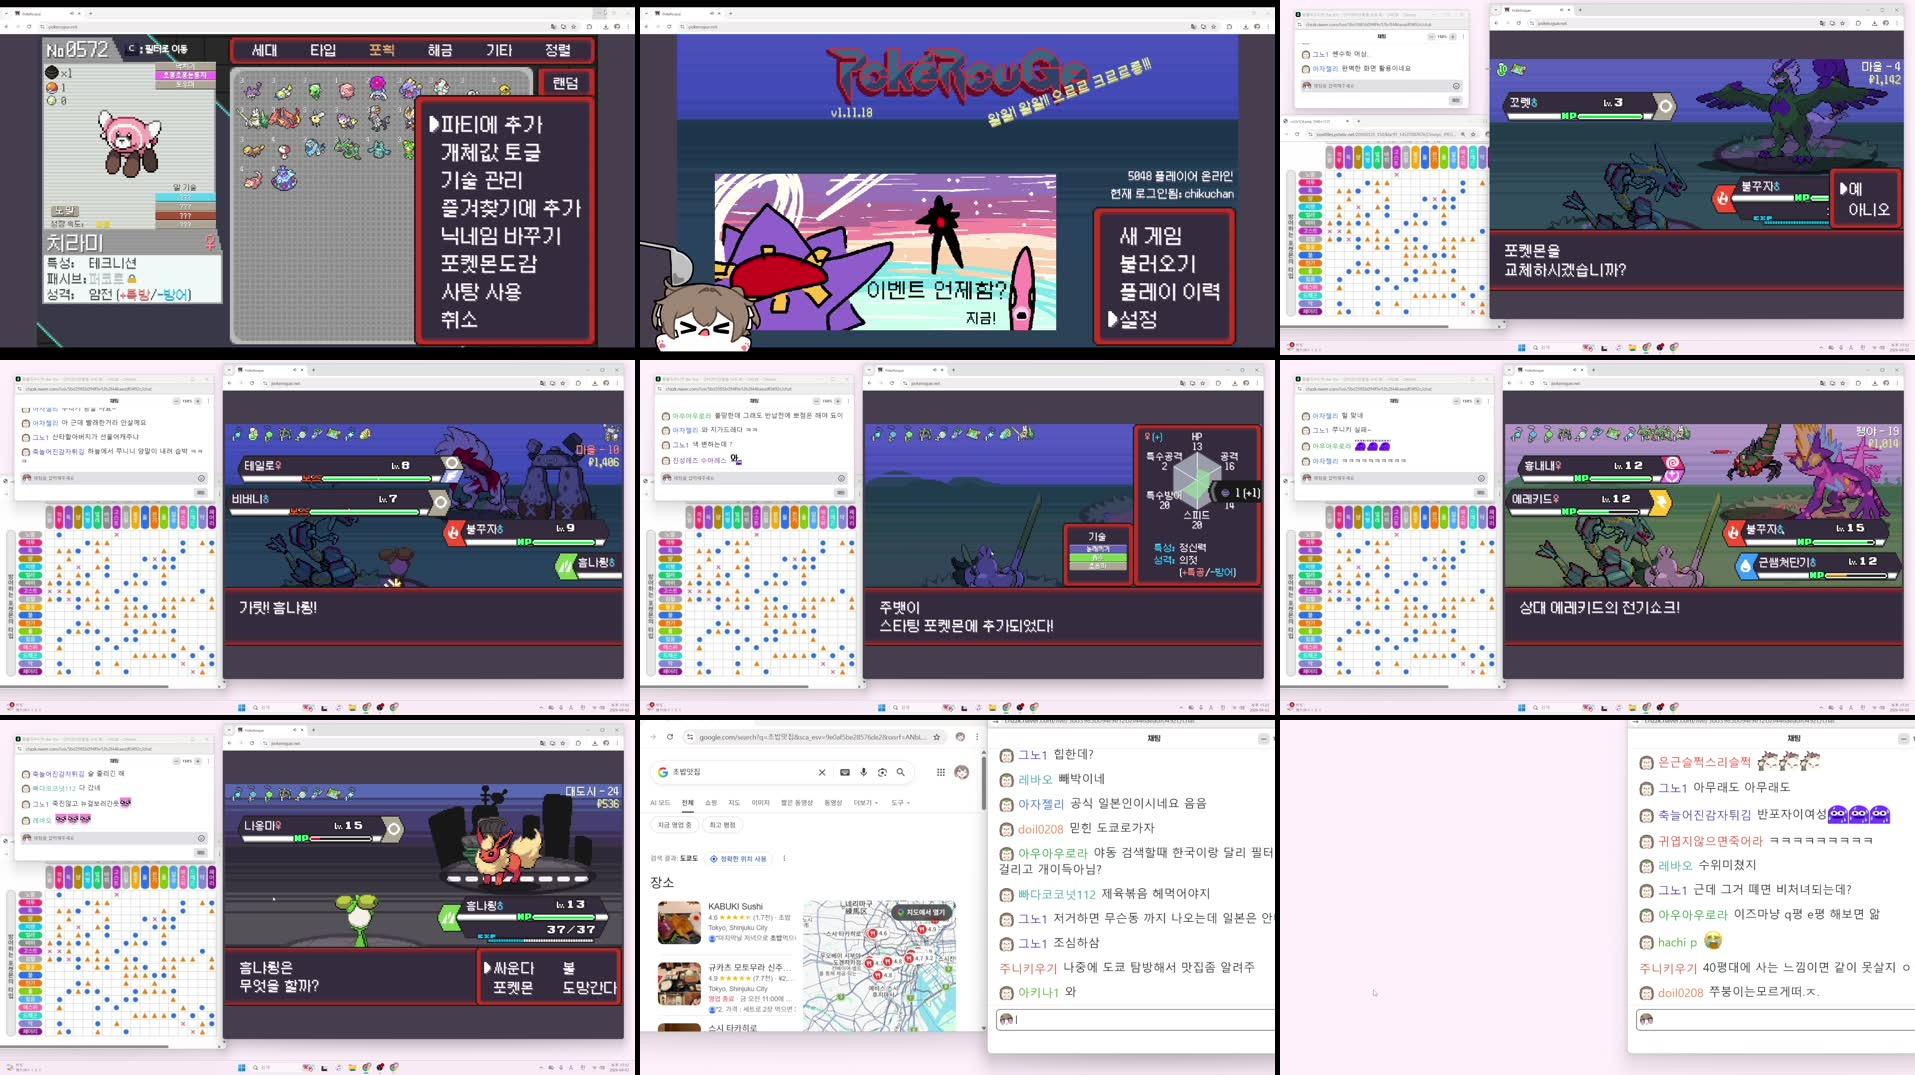Select the red dragon starter icon in the grid
Viewport: 1915px width, 1075px height.
pos(283,119)
